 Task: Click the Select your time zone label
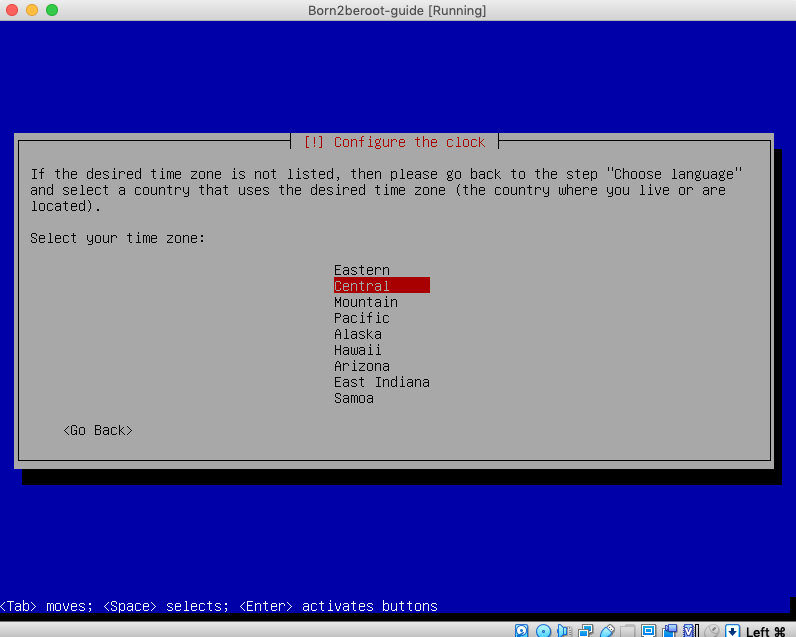117,238
